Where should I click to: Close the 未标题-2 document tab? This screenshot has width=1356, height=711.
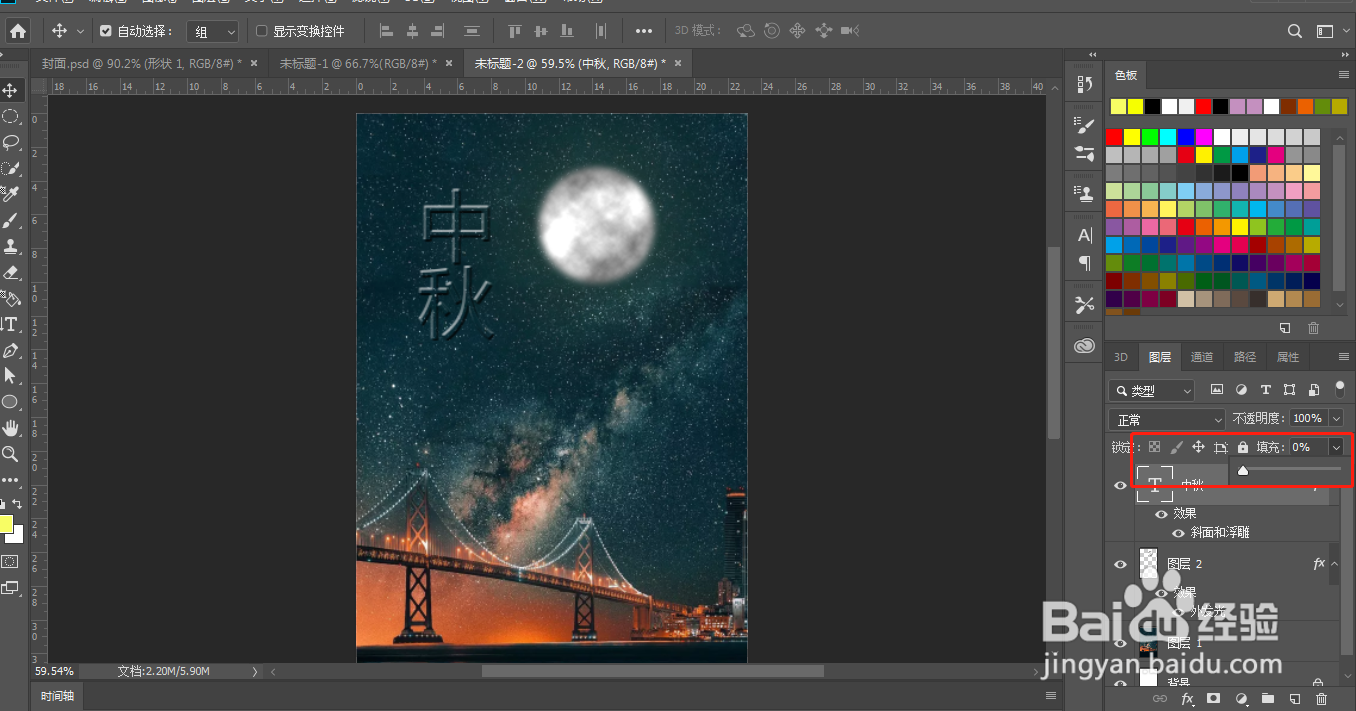pos(679,63)
